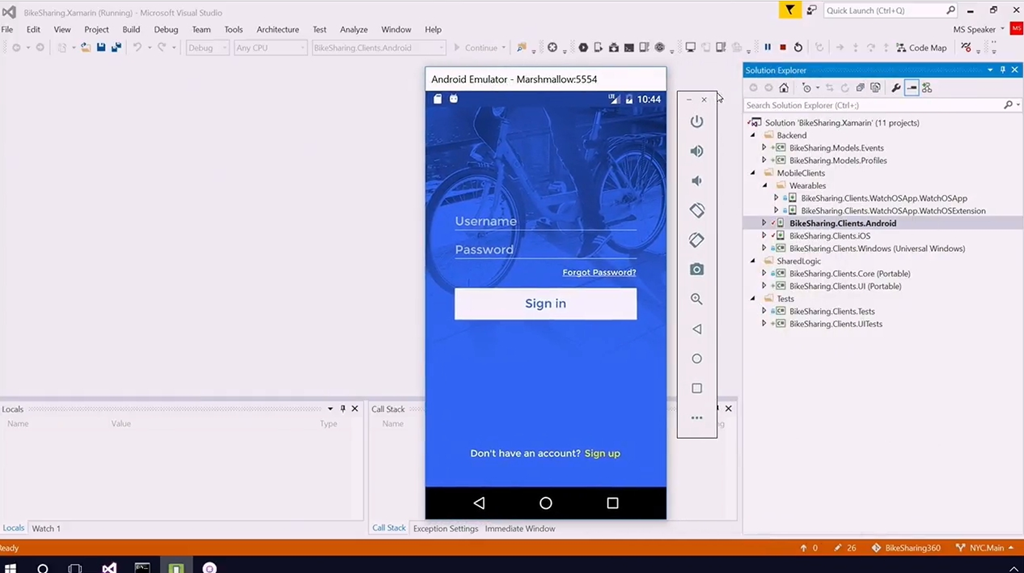Stop debugging with the red square
This screenshot has width=1024, height=573.
tap(783, 48)
